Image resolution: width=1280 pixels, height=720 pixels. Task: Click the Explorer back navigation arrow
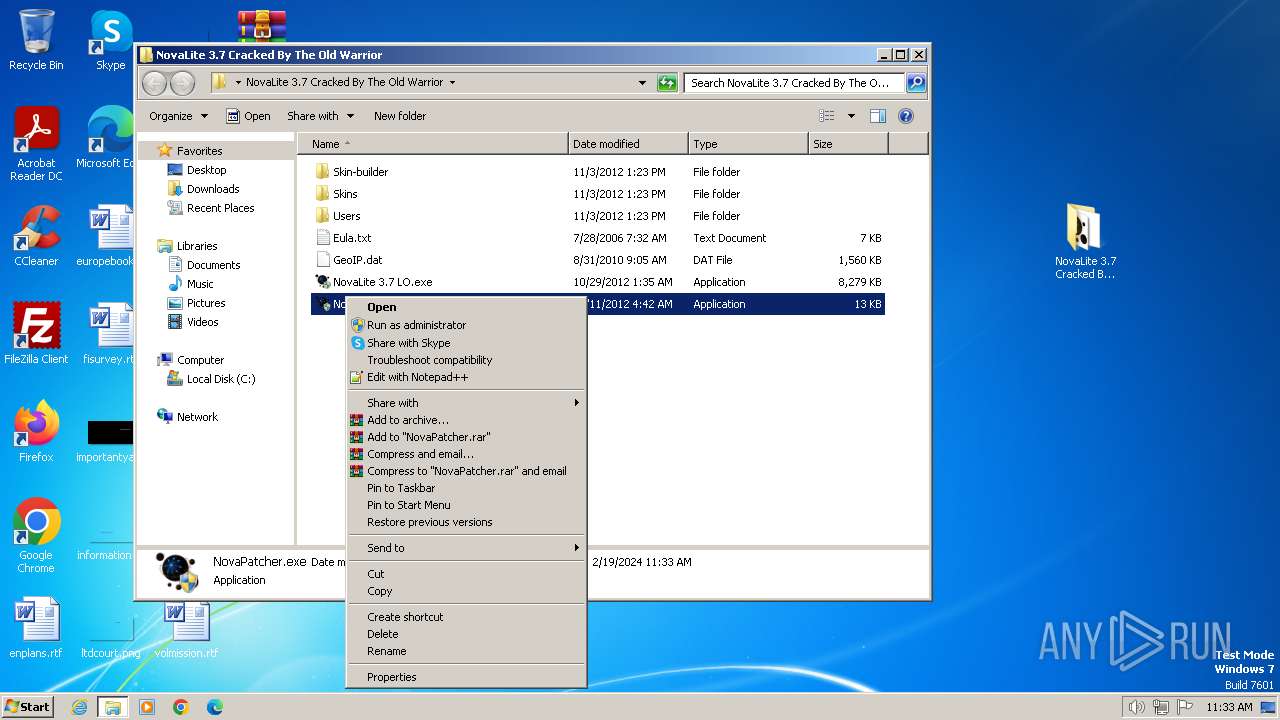[154, 83]
